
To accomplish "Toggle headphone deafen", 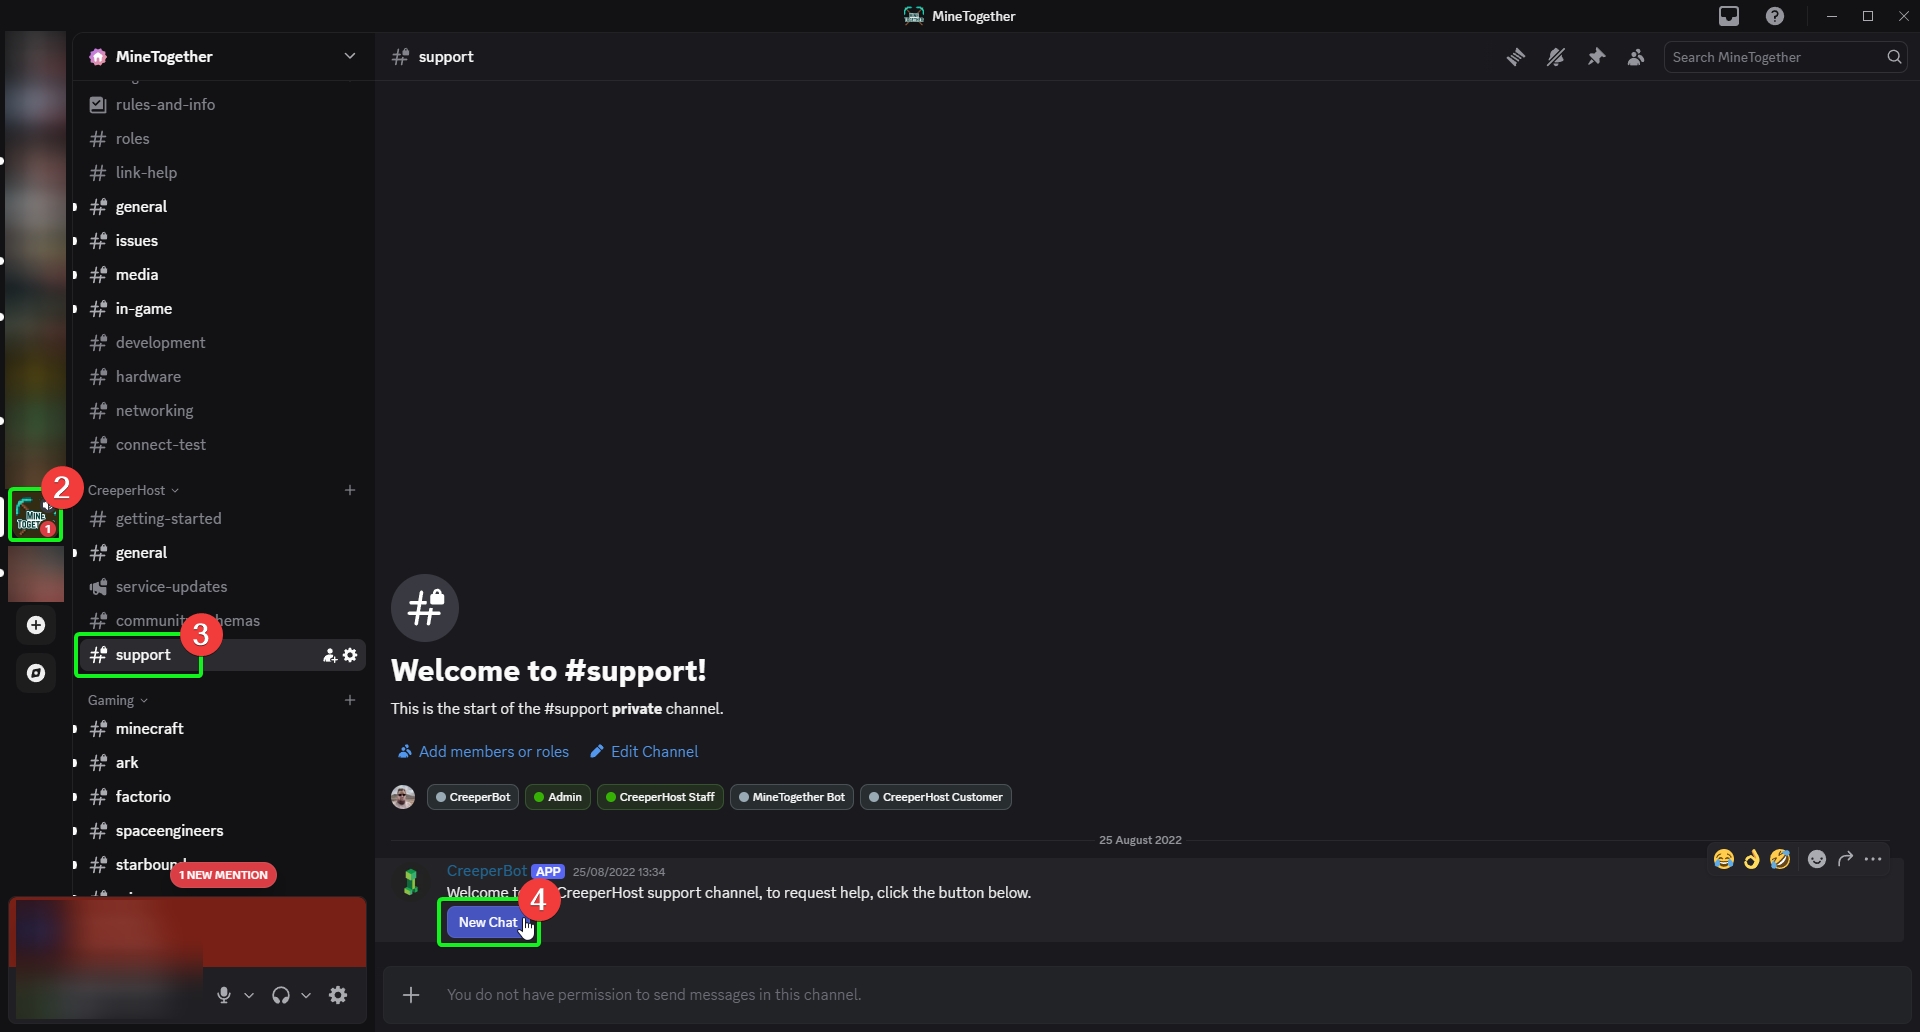I will point(281,995).
